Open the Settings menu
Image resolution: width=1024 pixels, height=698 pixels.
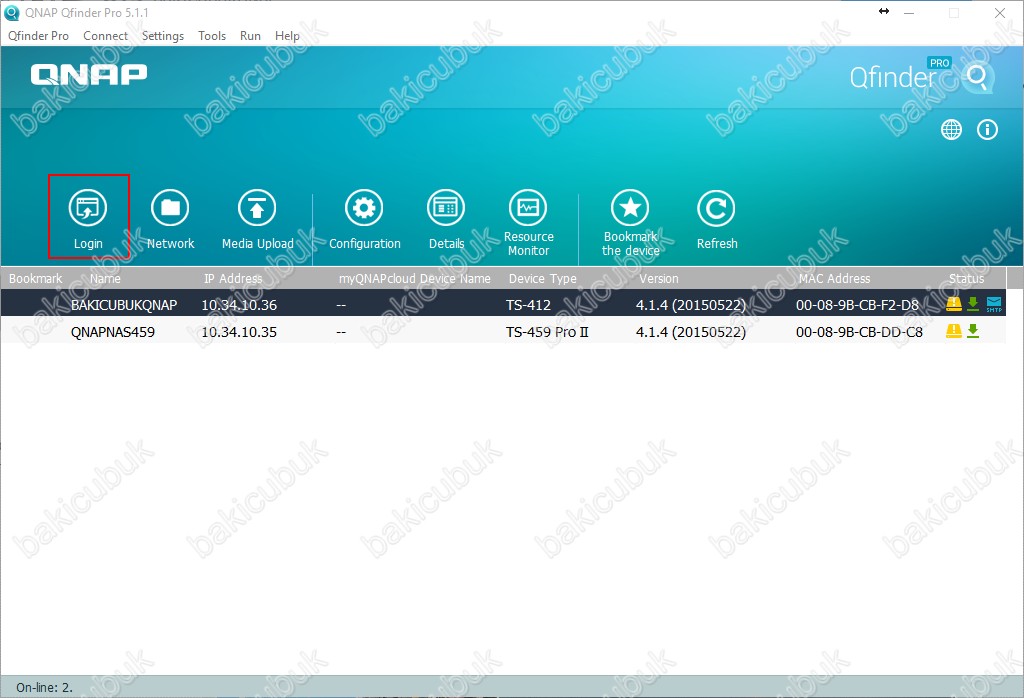(163, 36)
